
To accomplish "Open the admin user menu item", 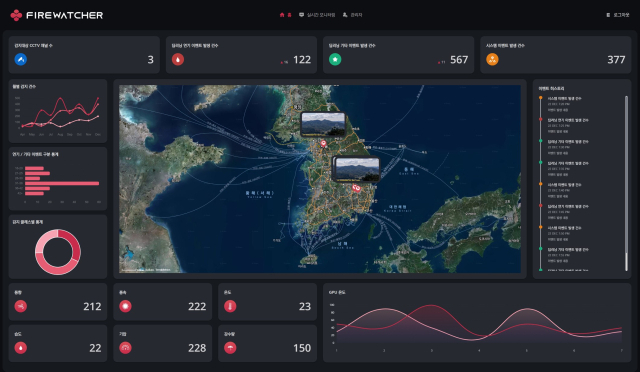I will pos(352,15).
